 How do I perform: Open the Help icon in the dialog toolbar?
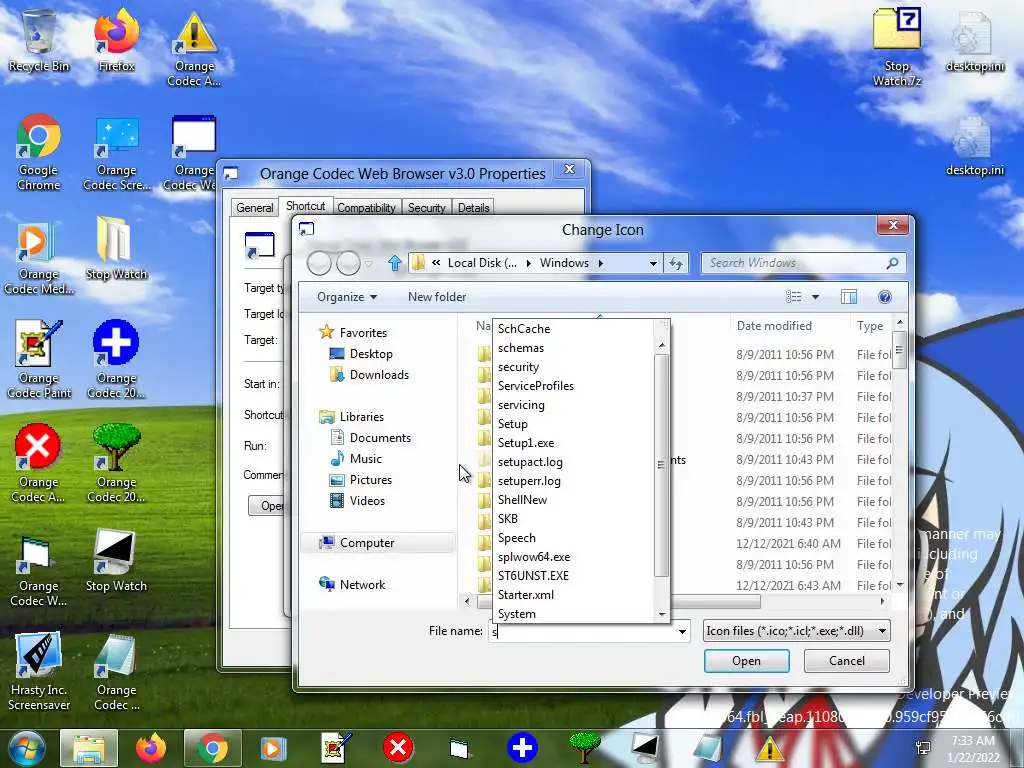point(885,297)
